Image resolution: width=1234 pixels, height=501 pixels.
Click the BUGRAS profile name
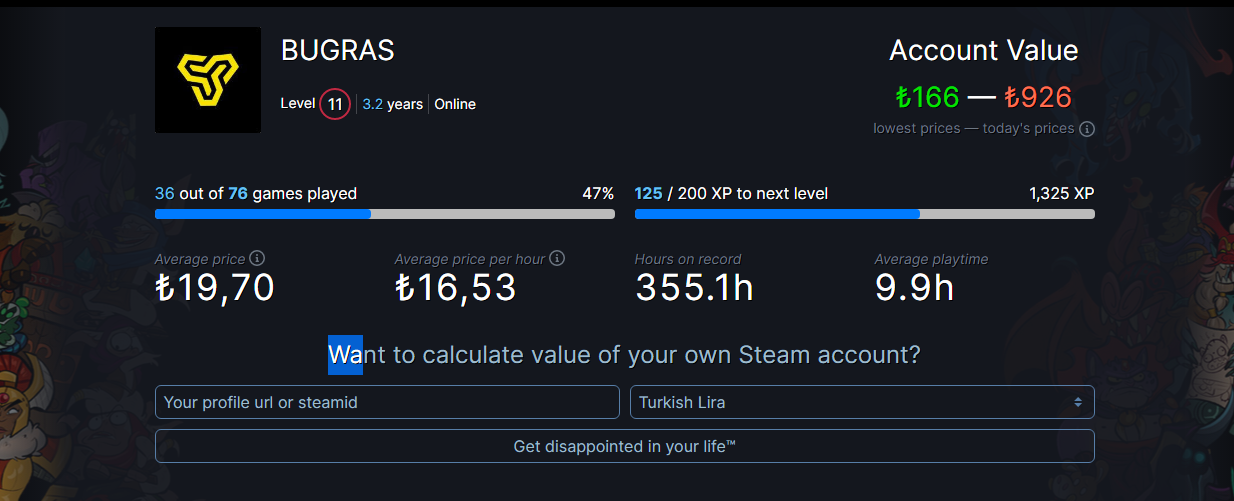pos(337,50)
